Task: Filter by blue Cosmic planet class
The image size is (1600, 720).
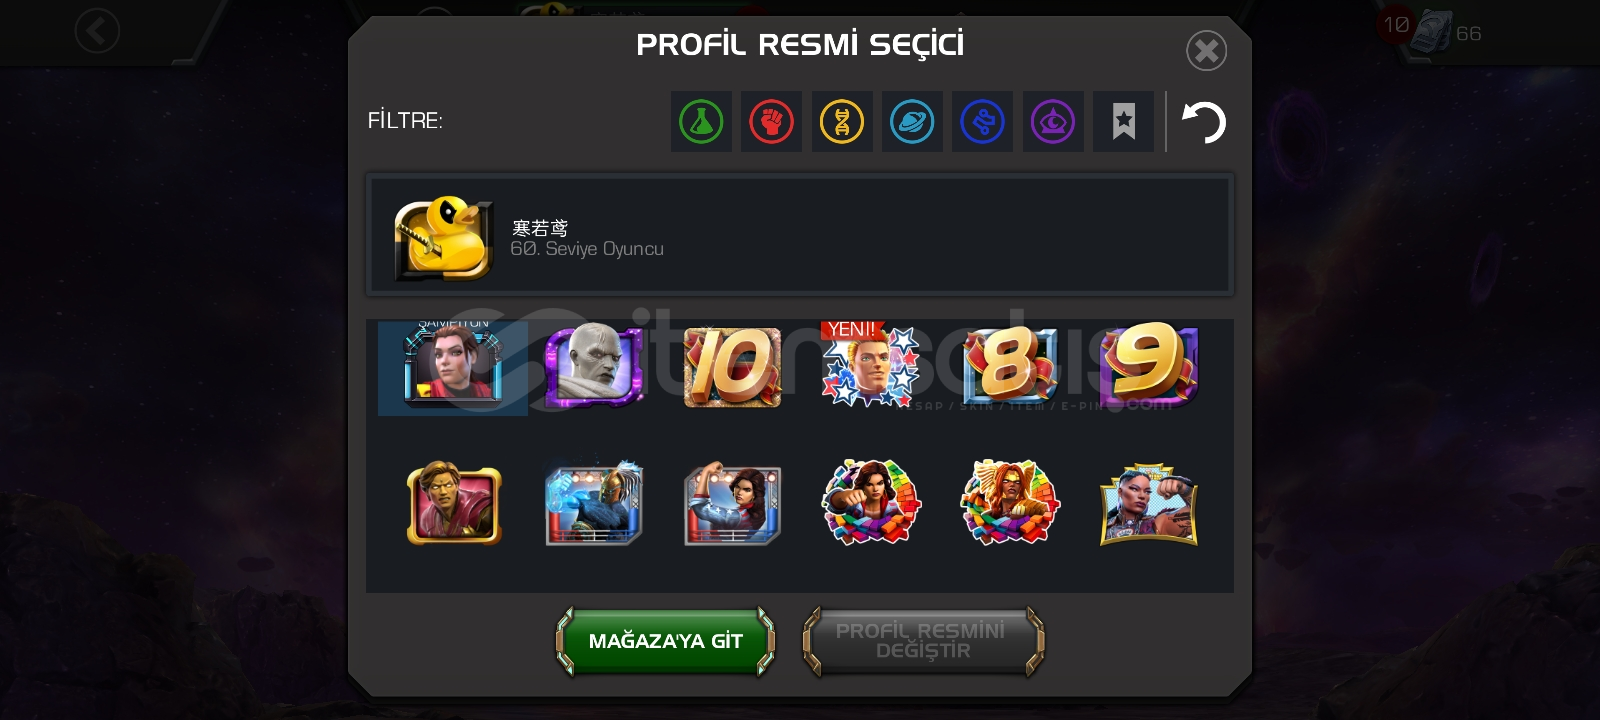Action: [x=912, y=122]
